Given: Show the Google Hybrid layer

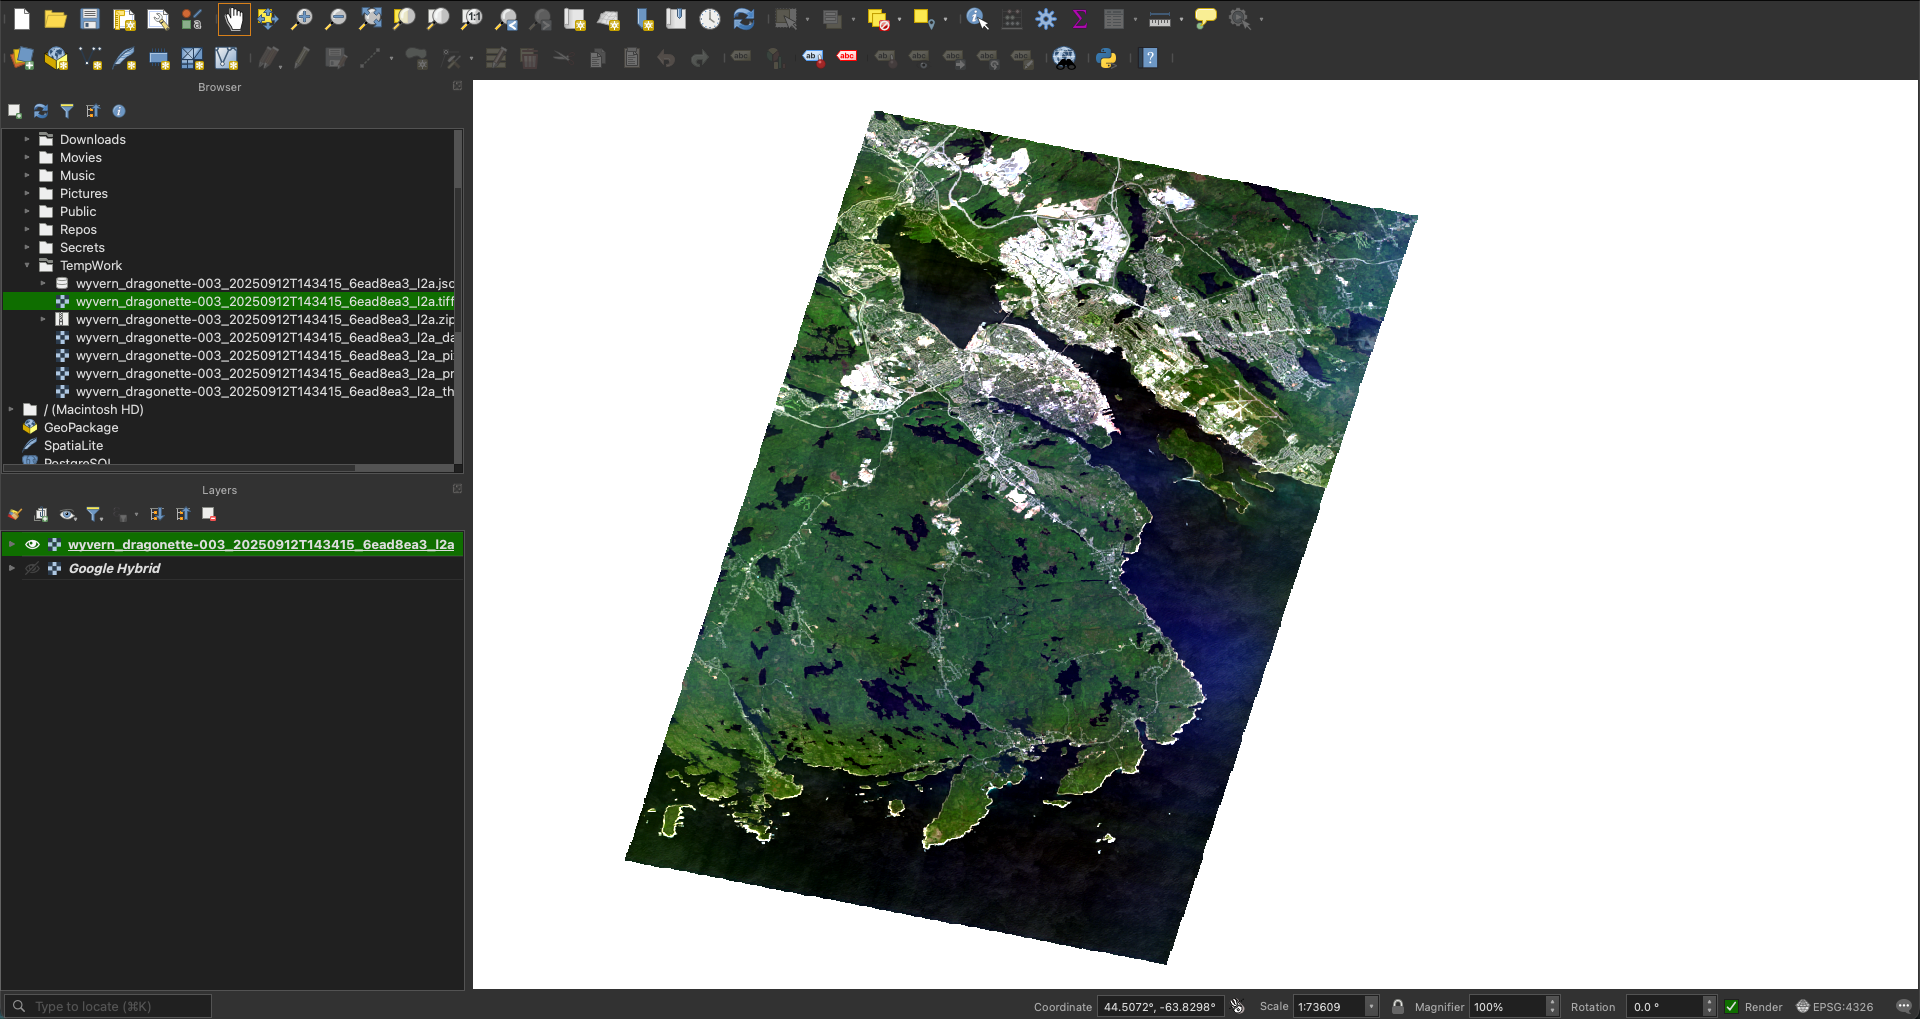Looking at the screenshot, I should point(32,568).
